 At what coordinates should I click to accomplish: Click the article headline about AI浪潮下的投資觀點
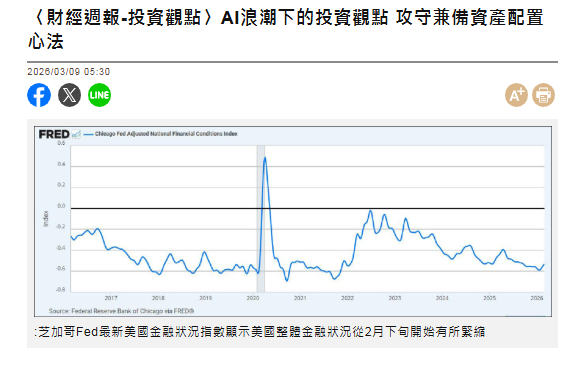pos(286,29)
